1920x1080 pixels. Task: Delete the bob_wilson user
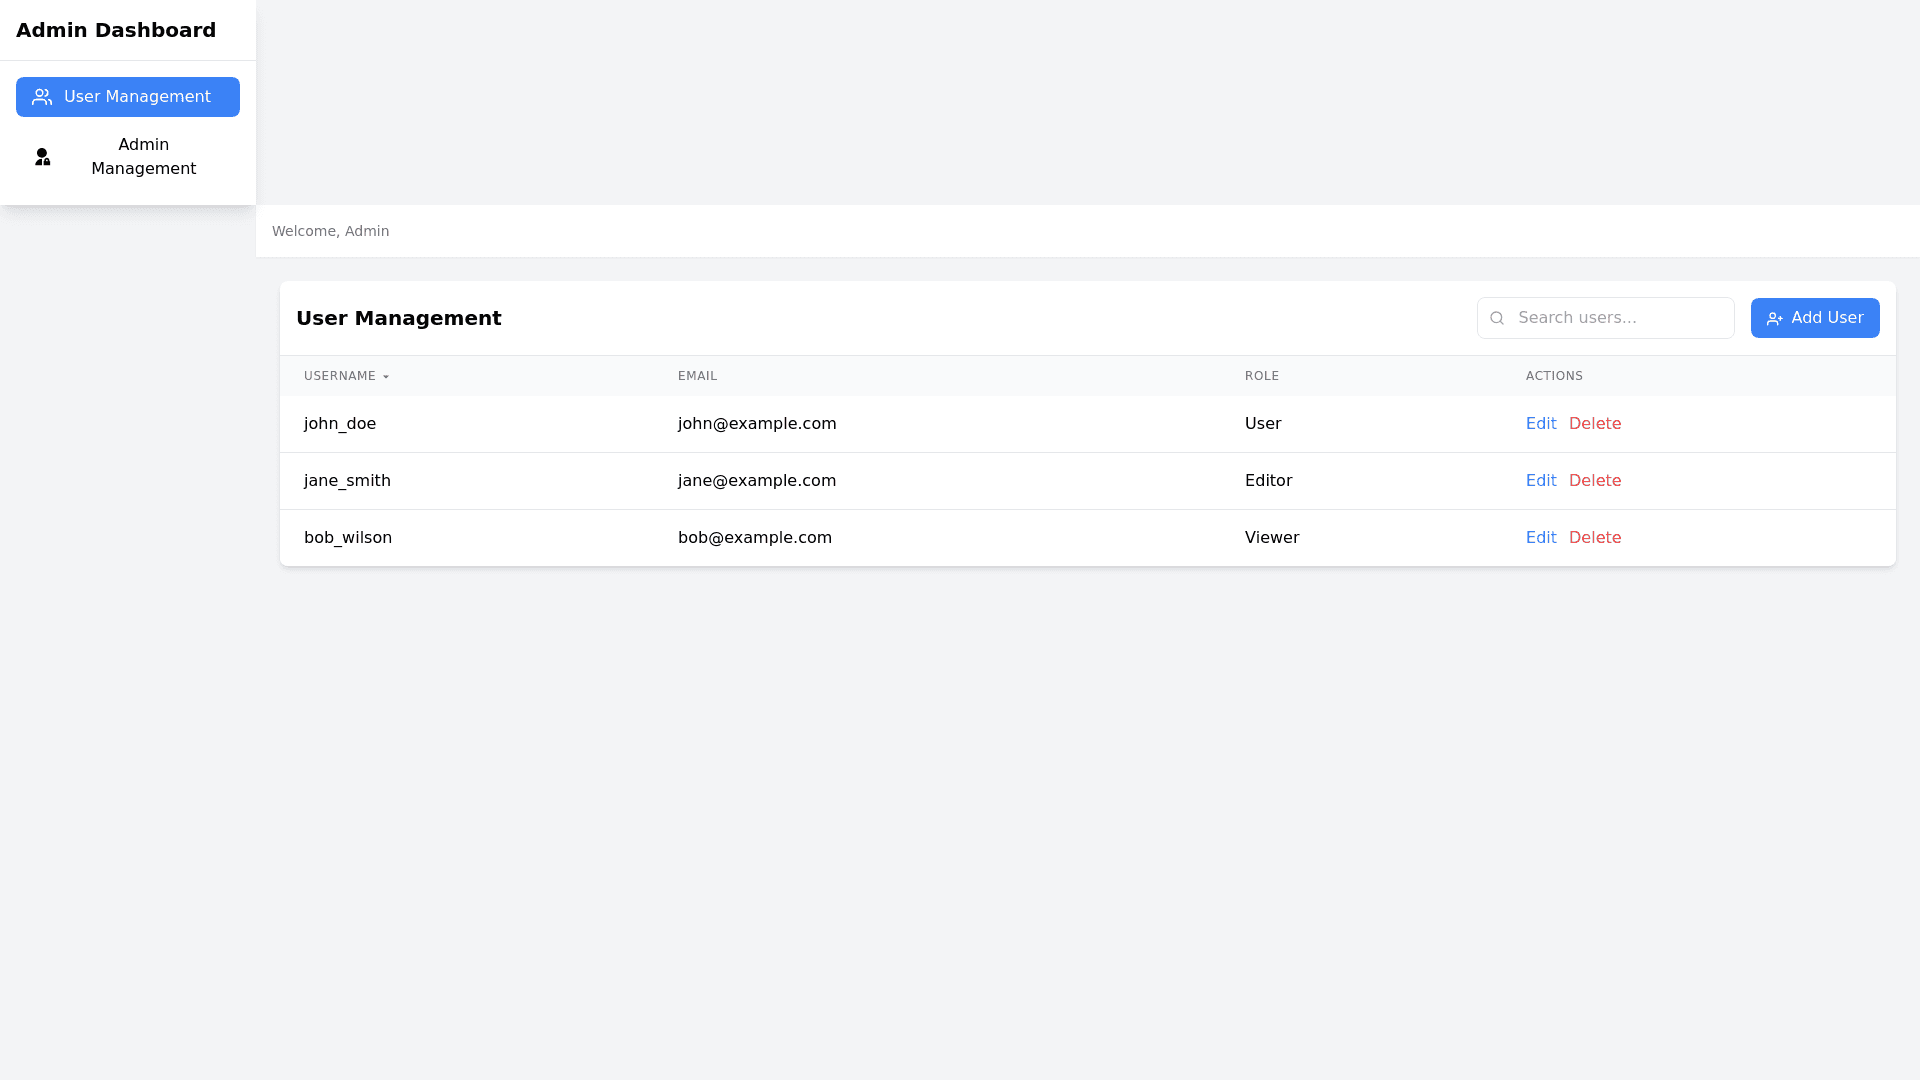[x=1594, y=538]
